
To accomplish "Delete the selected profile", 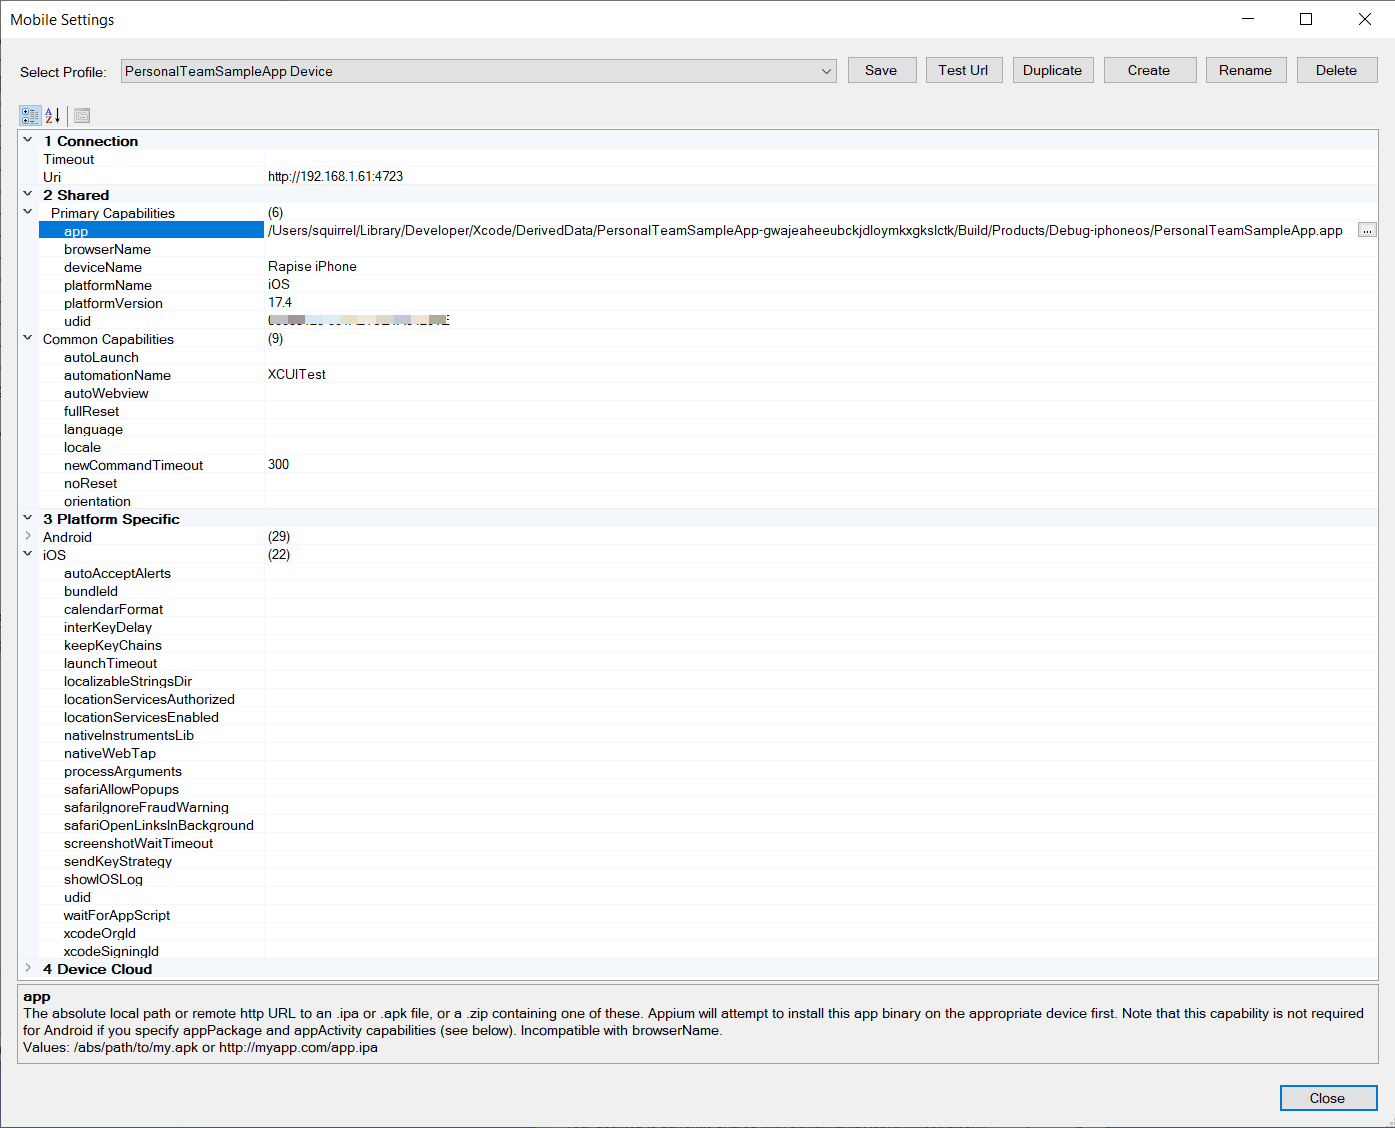I will [x=1336, y=70].
